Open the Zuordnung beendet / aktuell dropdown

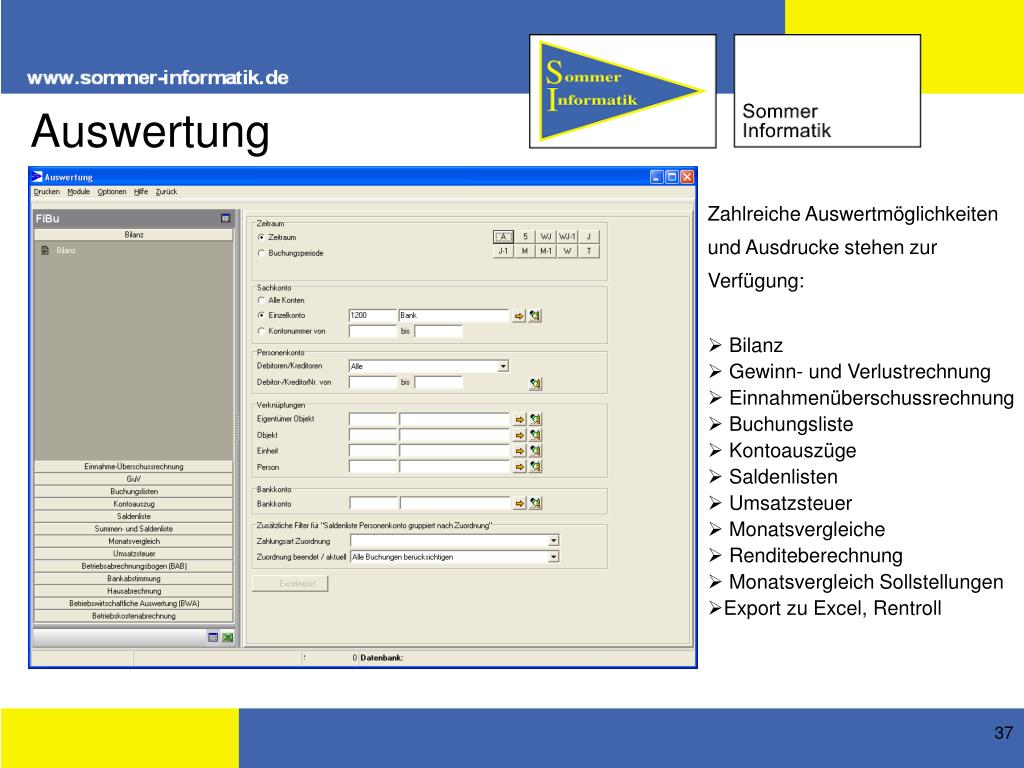tap(553, 557)
